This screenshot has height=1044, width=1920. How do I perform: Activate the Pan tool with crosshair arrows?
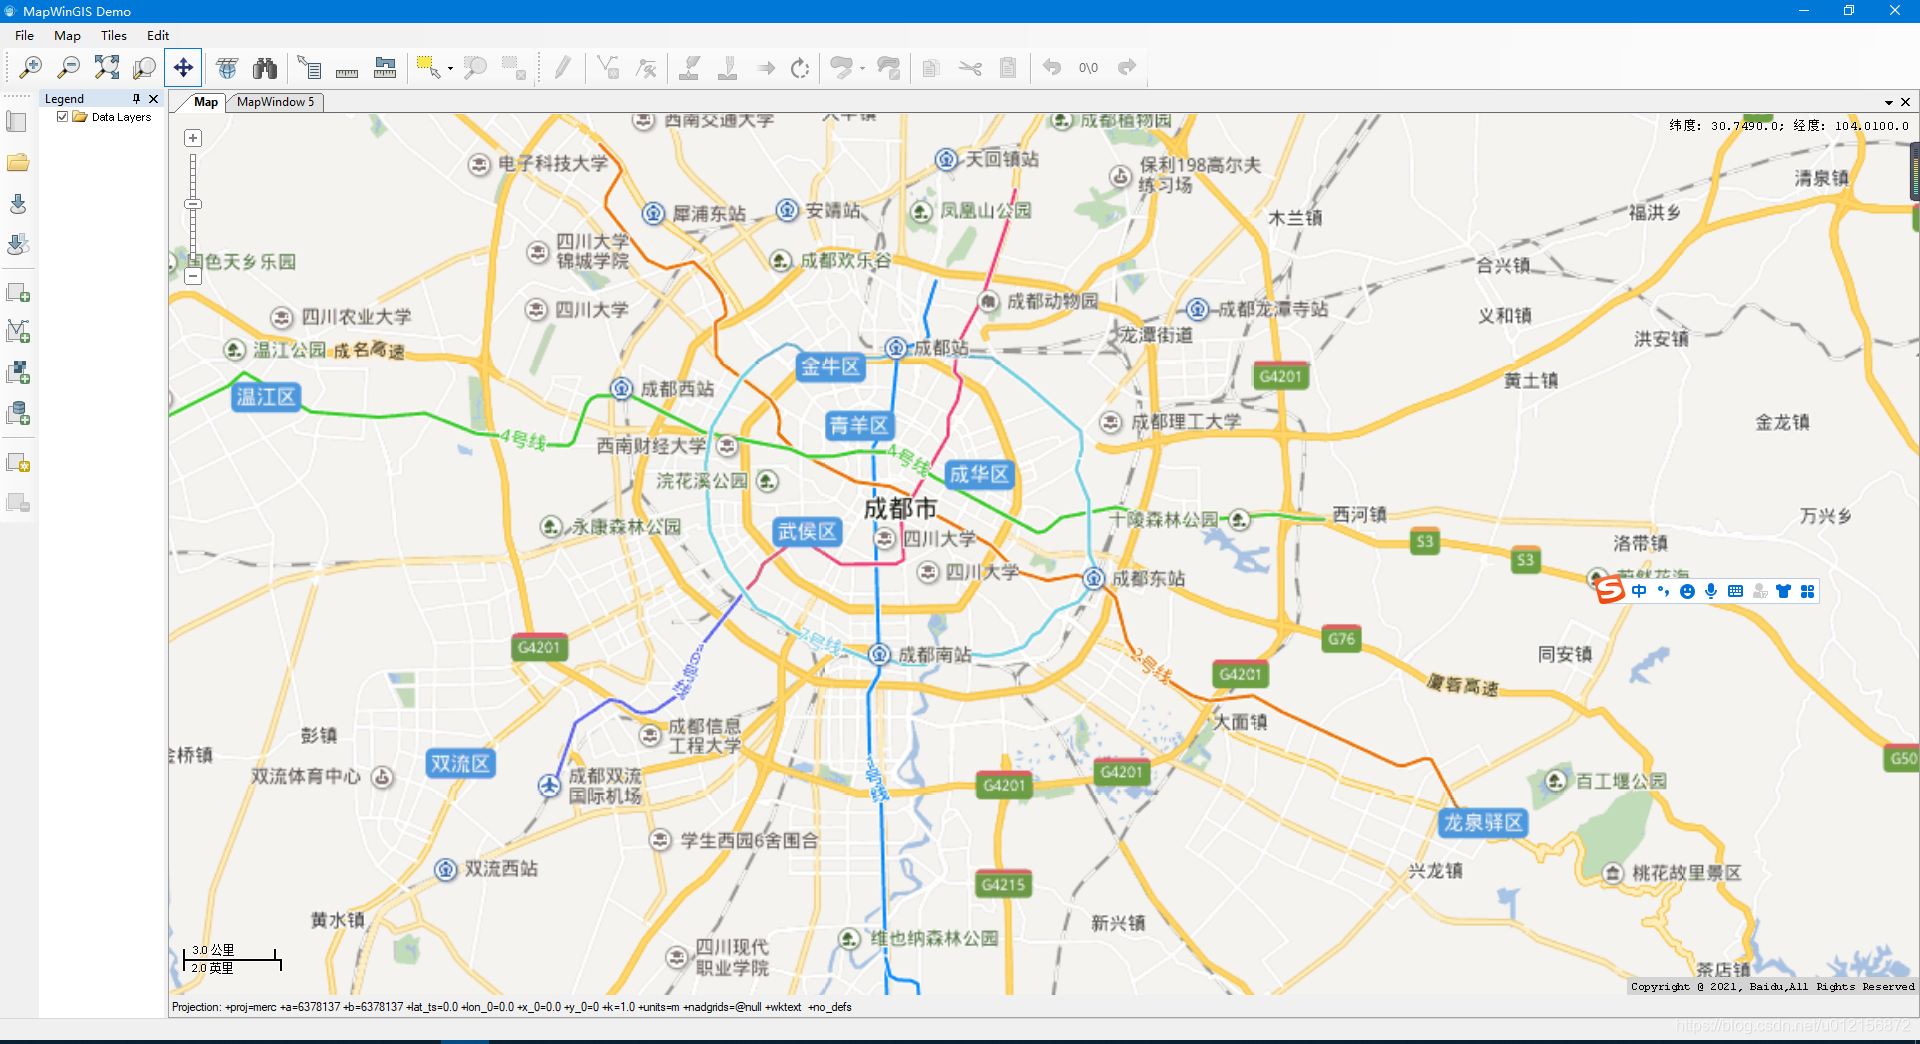point(182,67)
